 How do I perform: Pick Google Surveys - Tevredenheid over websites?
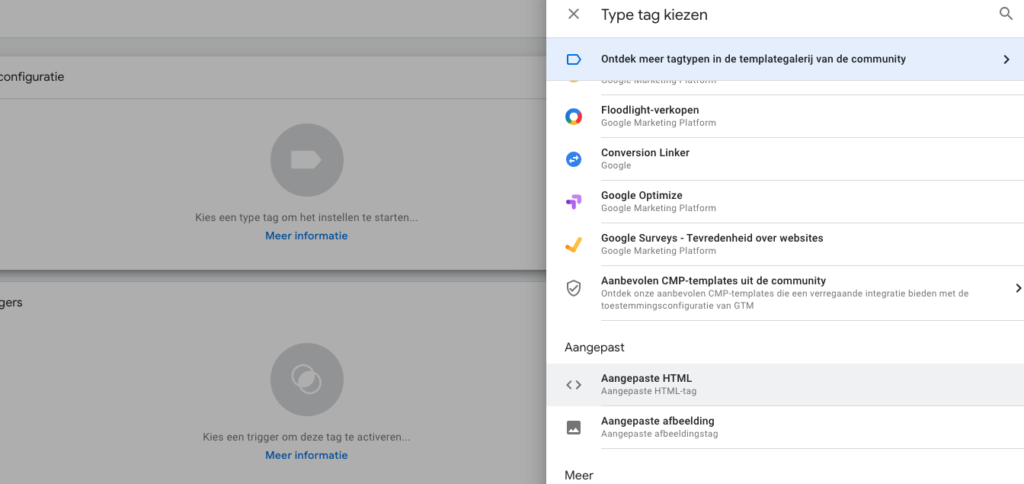coord(785,244)
